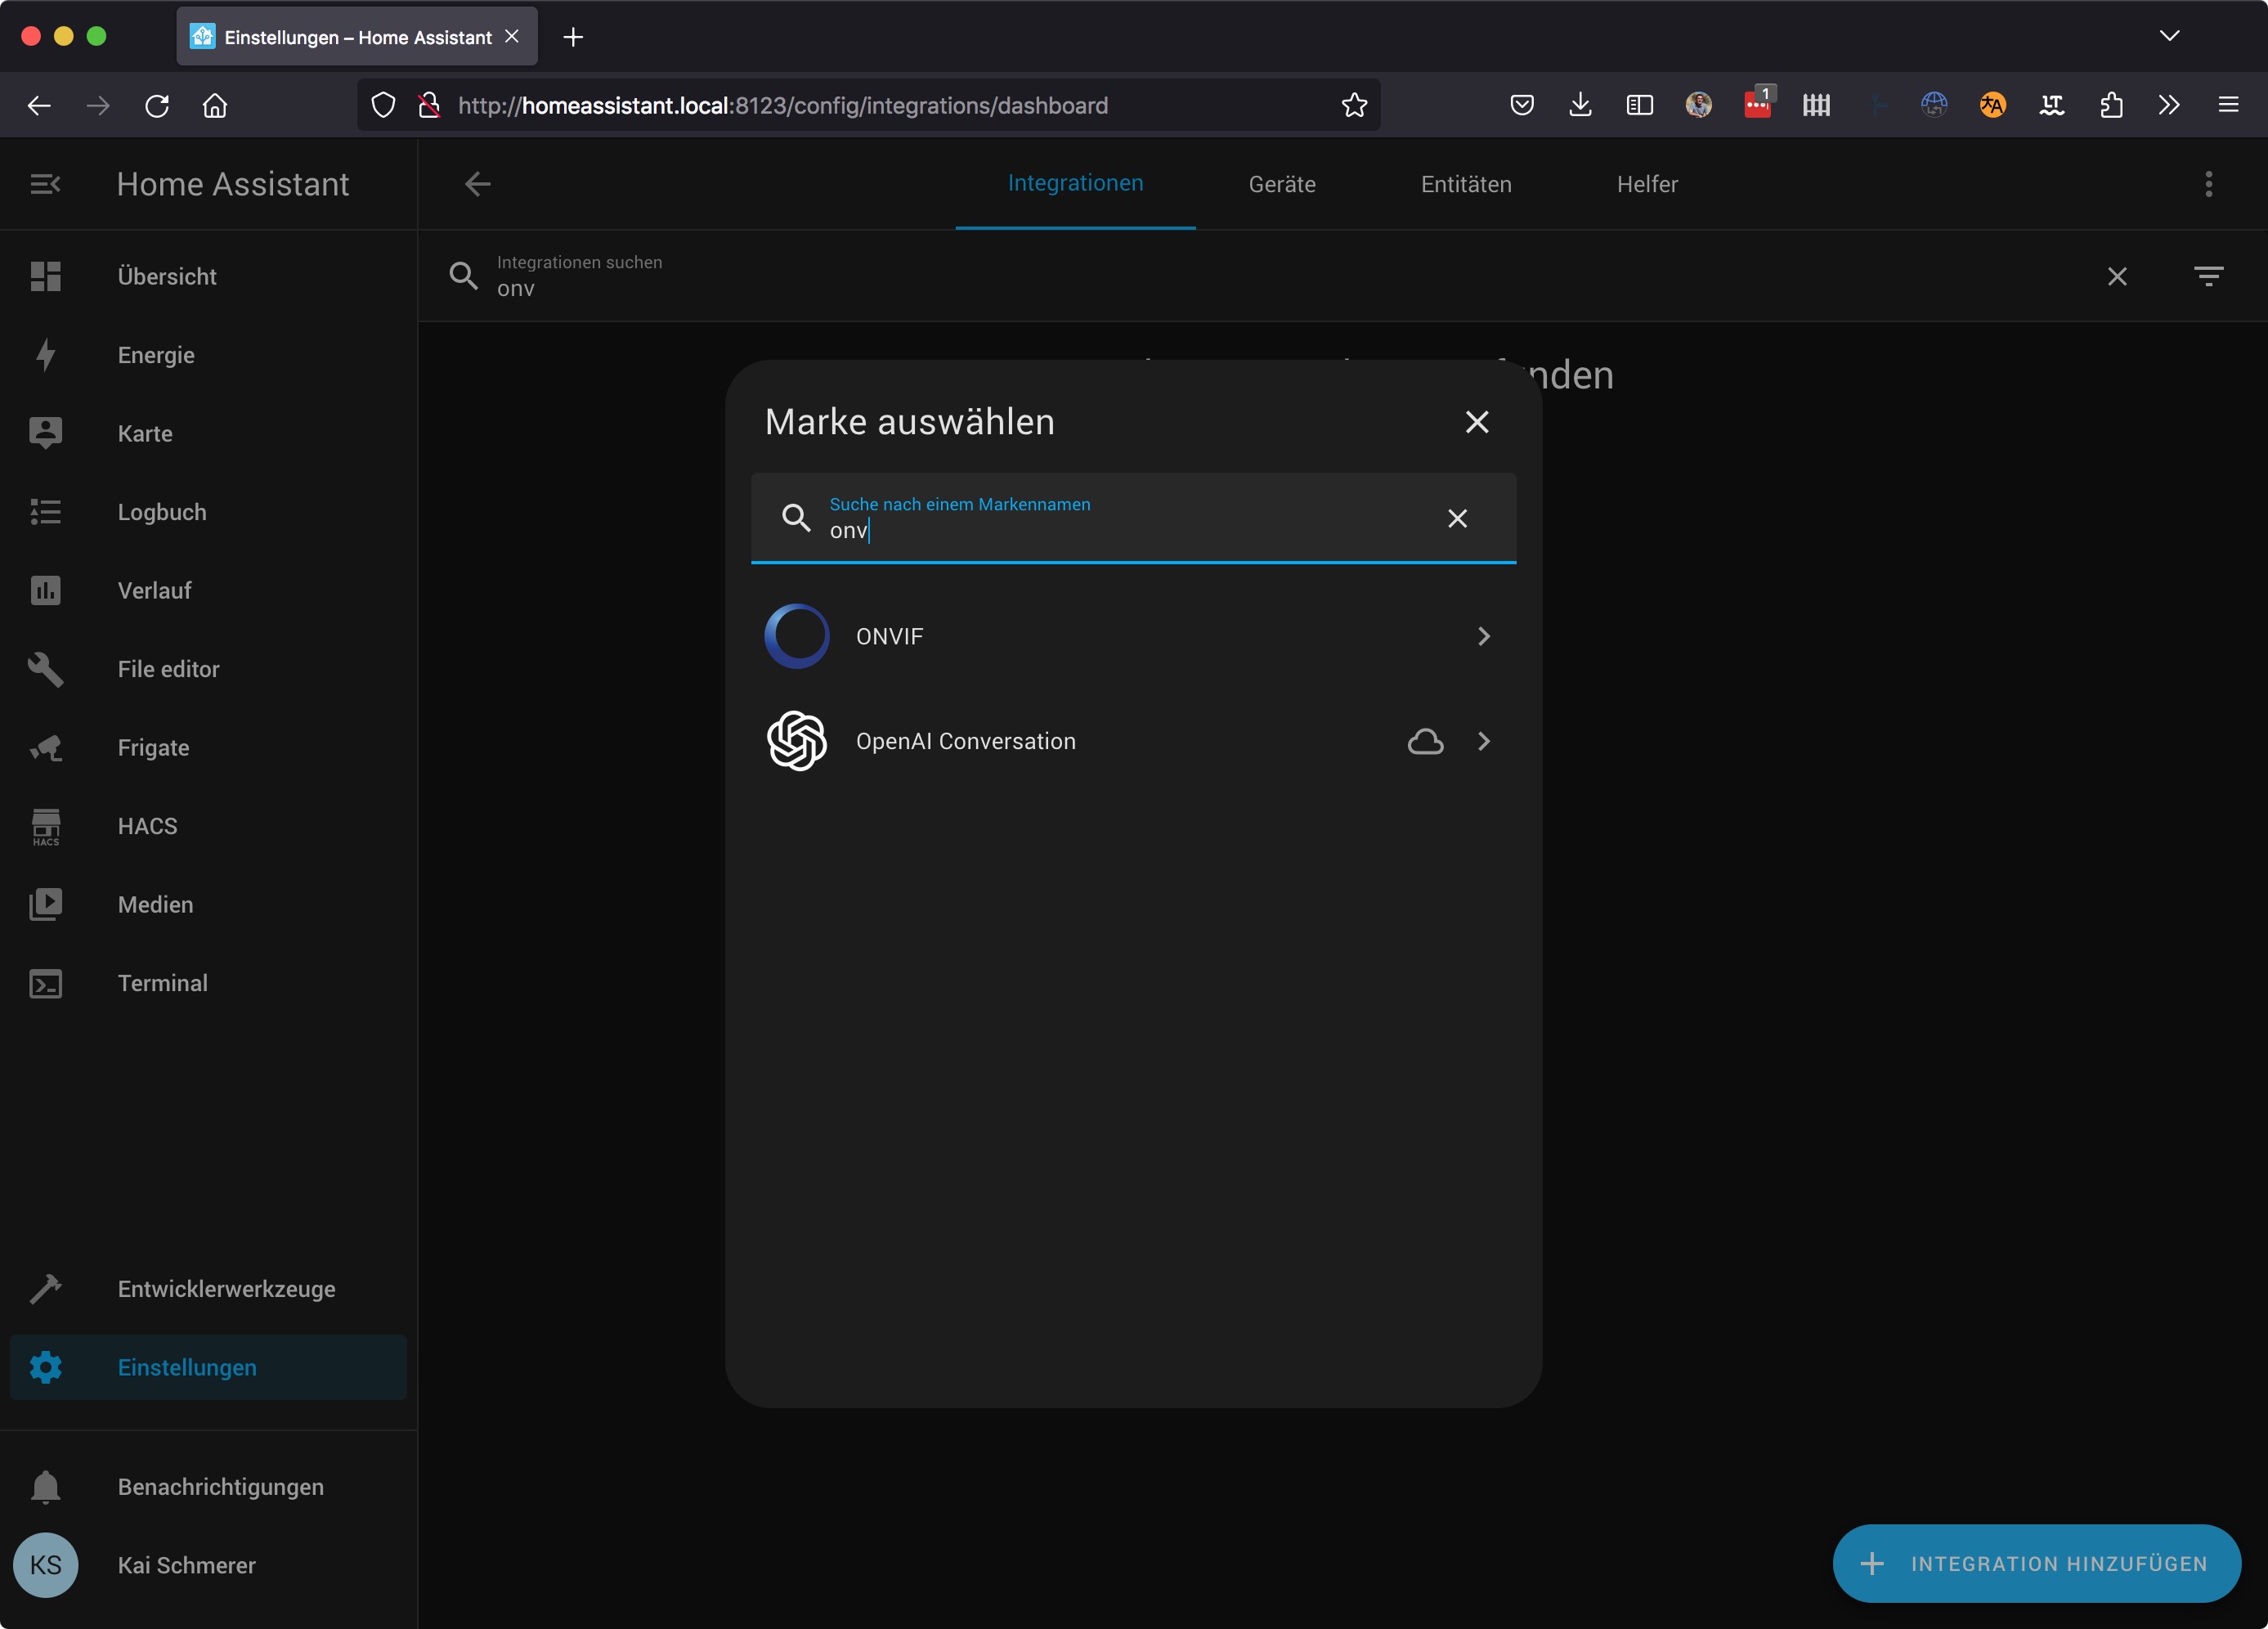Collapse the Home Assistant sidebar menu
Image resolution: width=2268 pixels, height=1629 pixels.
click(x=45, y=184)
